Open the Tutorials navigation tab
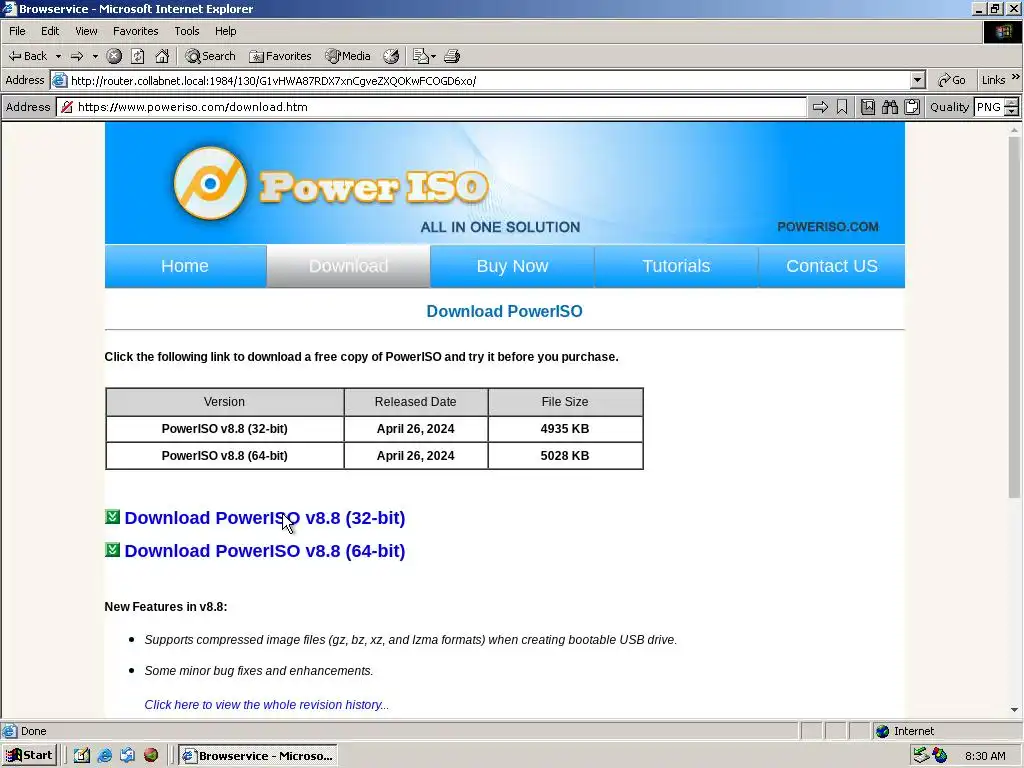1024x768 pixels. coord(676,266)
